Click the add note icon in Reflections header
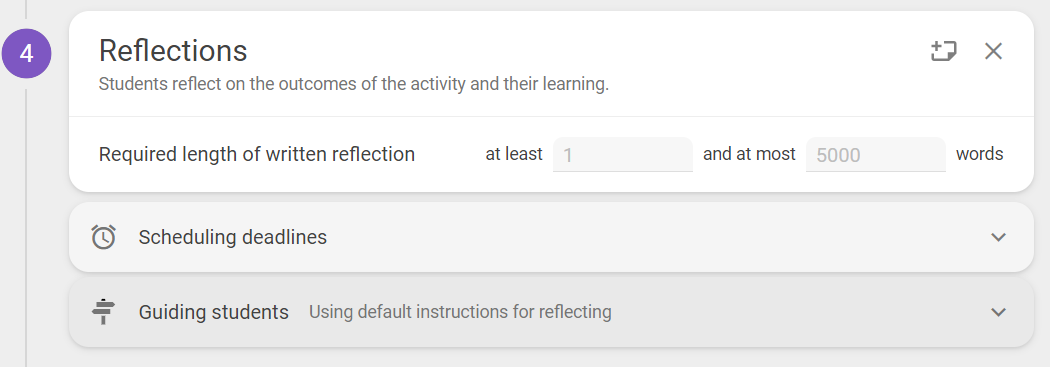Screen dimensions: 1050x367 click(944, 52)
